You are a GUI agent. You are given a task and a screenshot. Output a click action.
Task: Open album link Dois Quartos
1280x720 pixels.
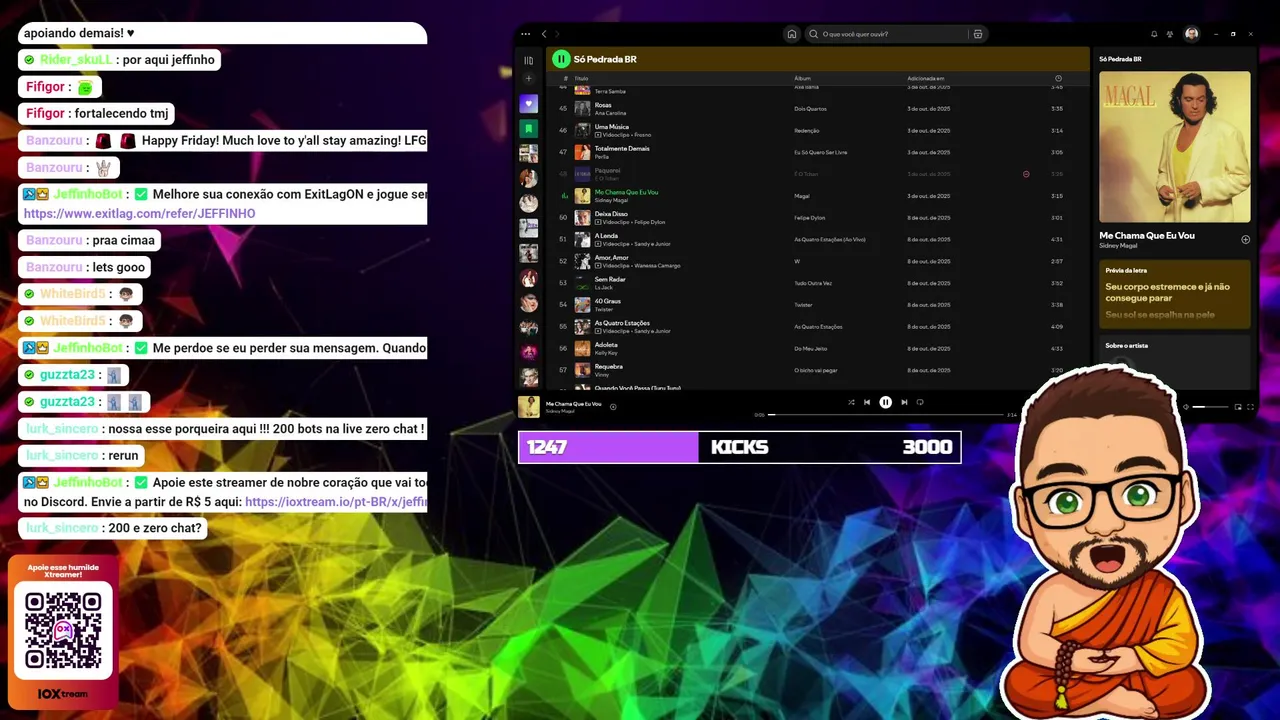click(810, 108)
